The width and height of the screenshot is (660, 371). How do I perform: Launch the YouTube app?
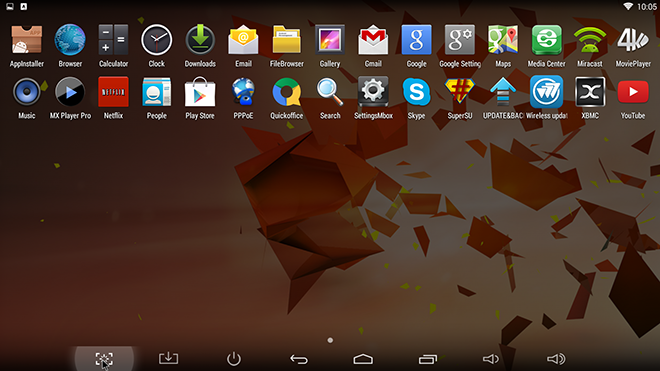pyautogui.click(x=633, y=92)
